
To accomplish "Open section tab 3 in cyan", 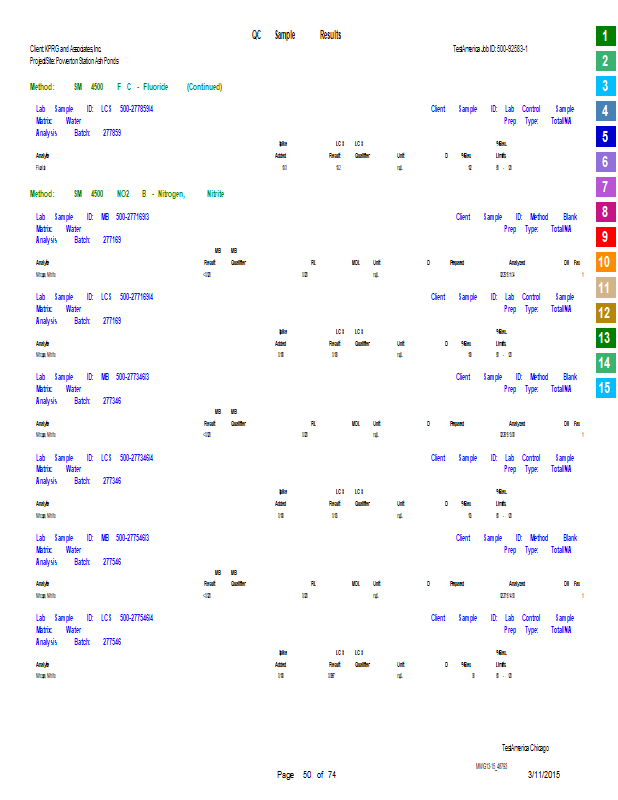I will pos(604,86).
